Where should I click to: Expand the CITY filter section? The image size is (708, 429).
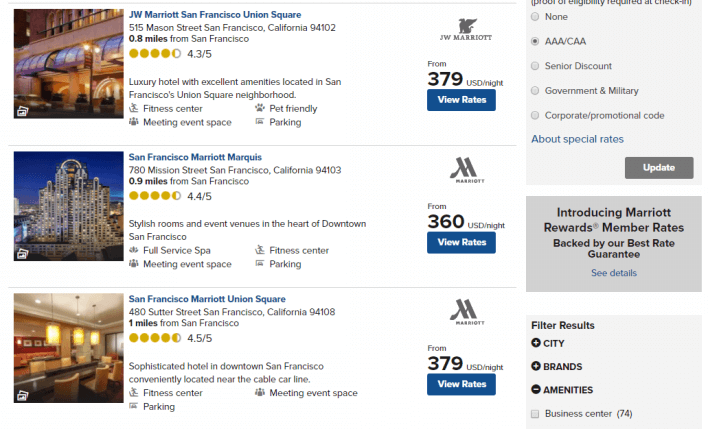(536, 344)
